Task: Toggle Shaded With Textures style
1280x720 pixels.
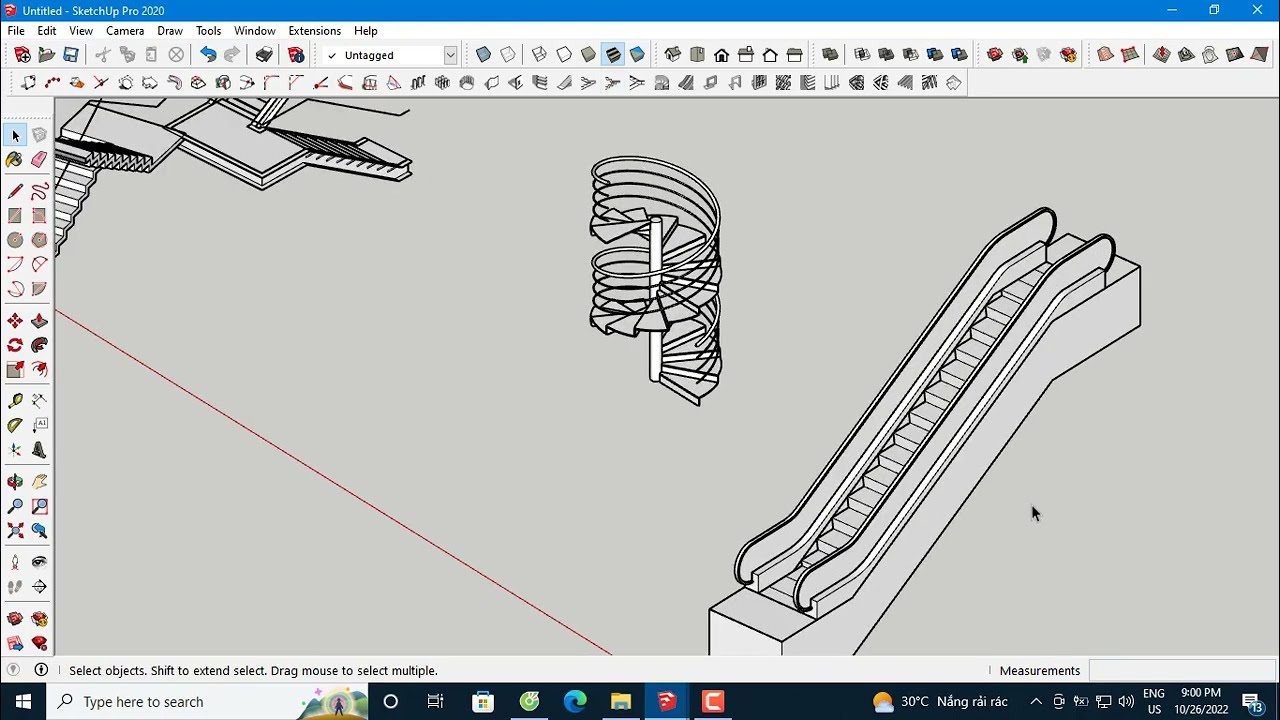Action: (613, 55)
